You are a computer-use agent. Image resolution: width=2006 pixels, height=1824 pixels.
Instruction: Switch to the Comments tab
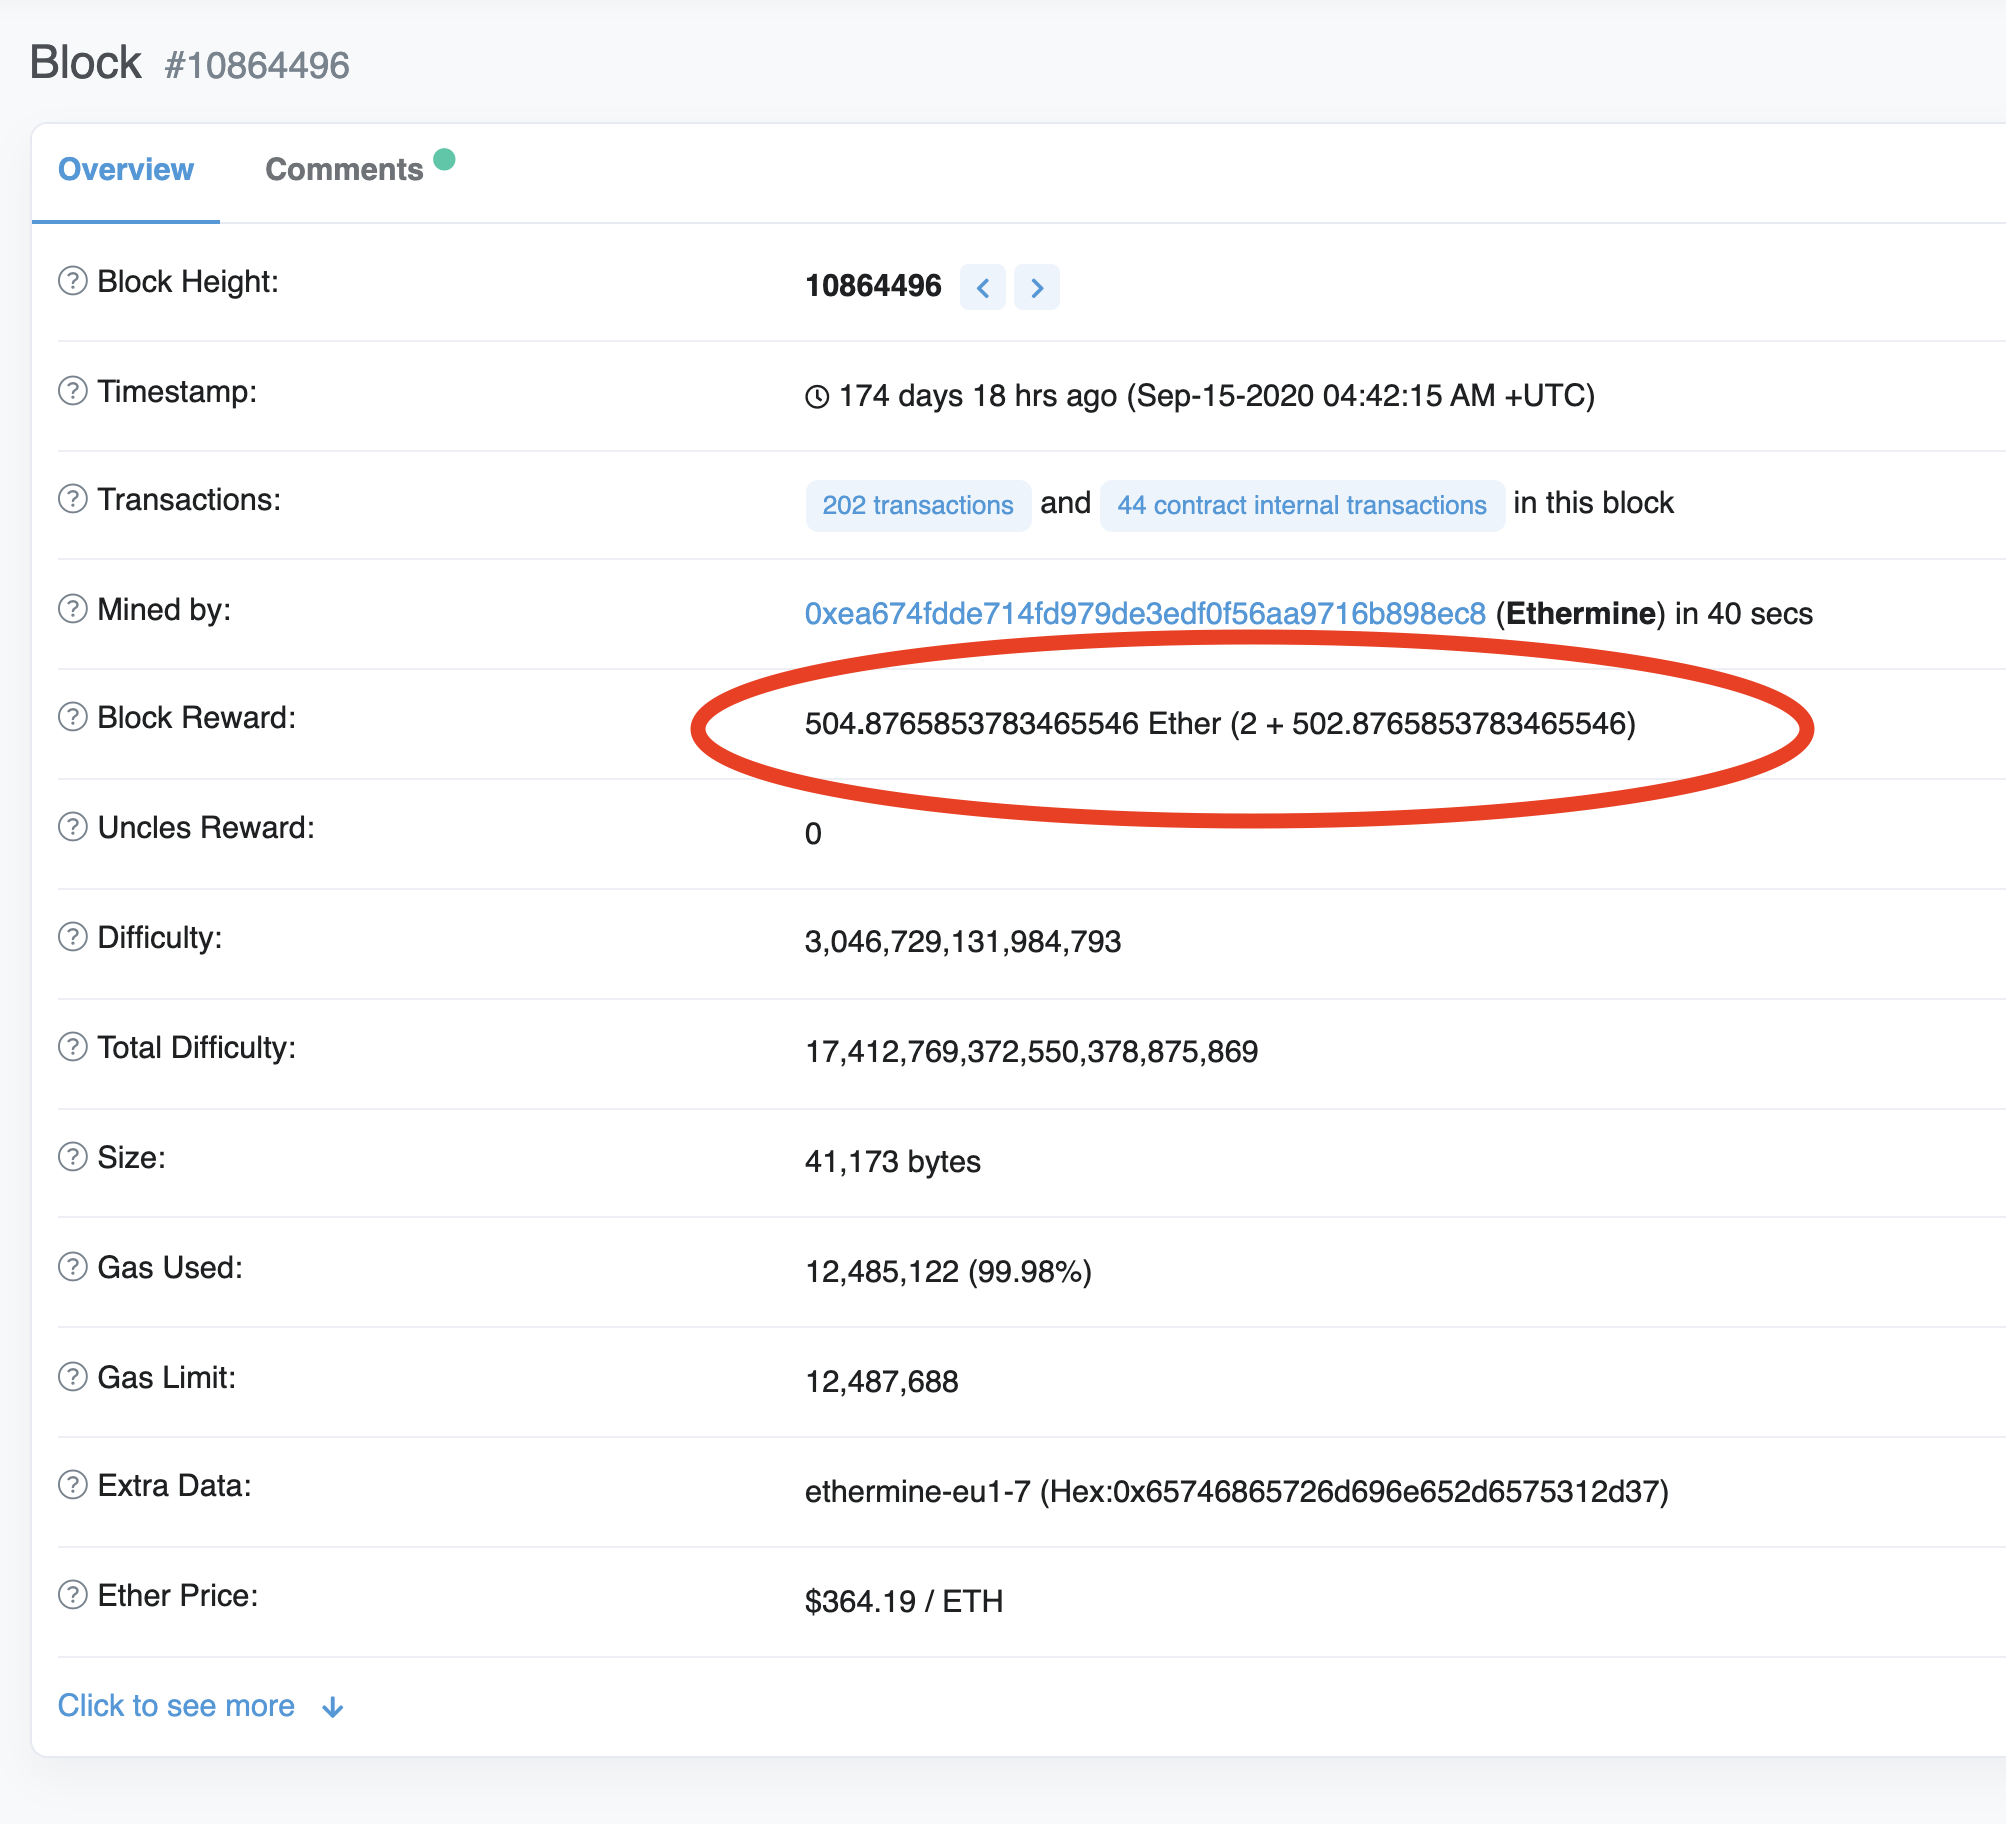pos(344,170)
